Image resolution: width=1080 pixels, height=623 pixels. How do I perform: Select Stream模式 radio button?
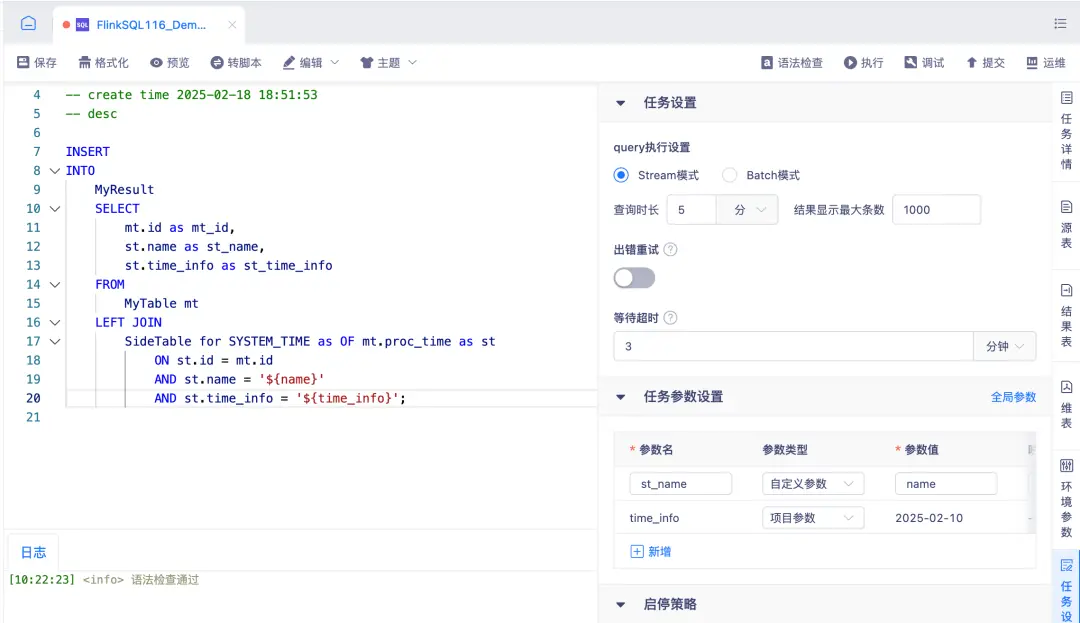621,175
